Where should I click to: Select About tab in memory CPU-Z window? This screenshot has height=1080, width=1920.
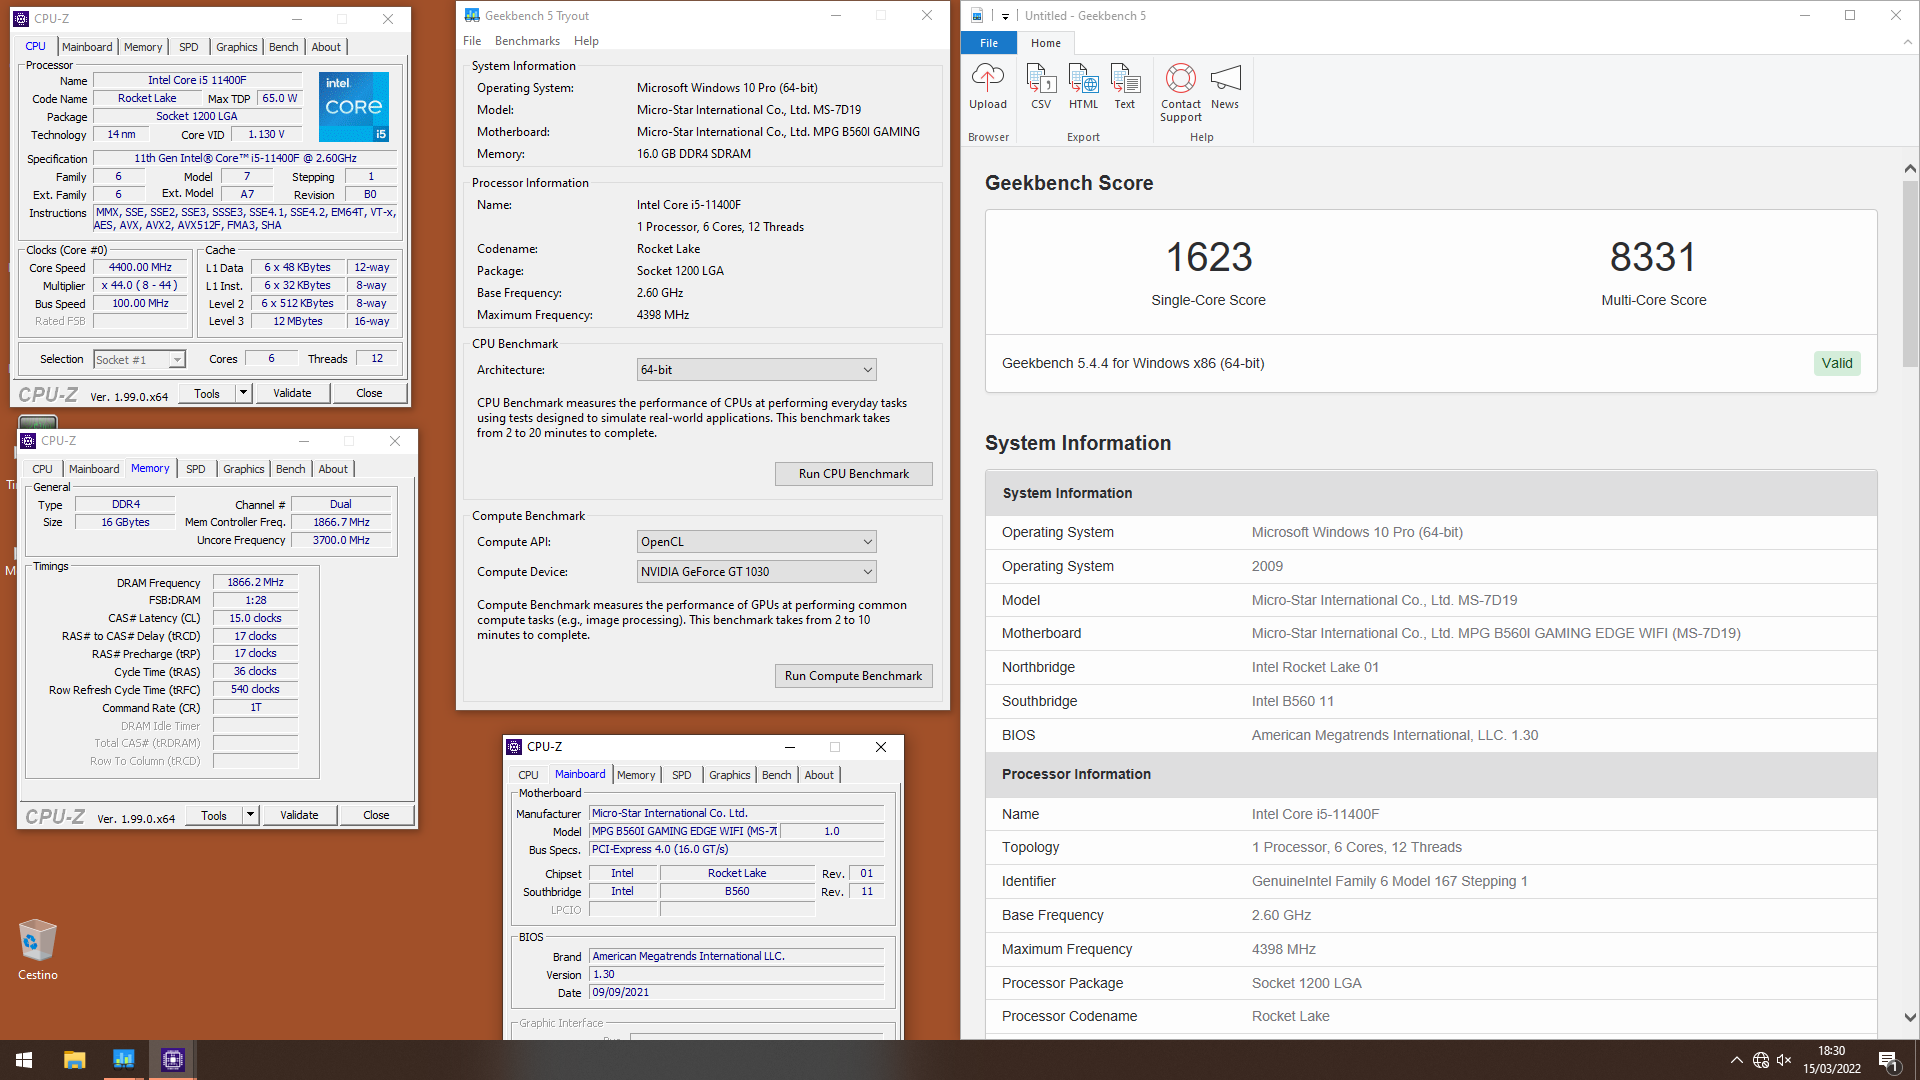pyautogui.click(x=333, y=469)
